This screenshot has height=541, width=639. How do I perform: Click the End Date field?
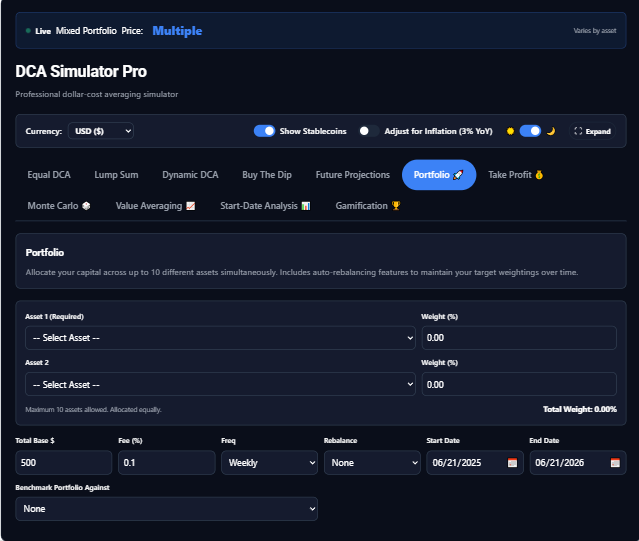(578, 463)
